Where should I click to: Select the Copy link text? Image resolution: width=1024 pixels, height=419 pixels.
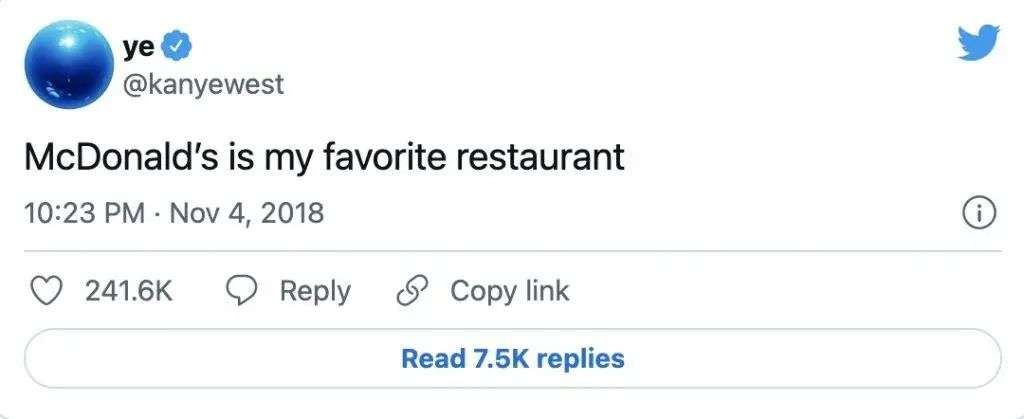tap(509, 291)
